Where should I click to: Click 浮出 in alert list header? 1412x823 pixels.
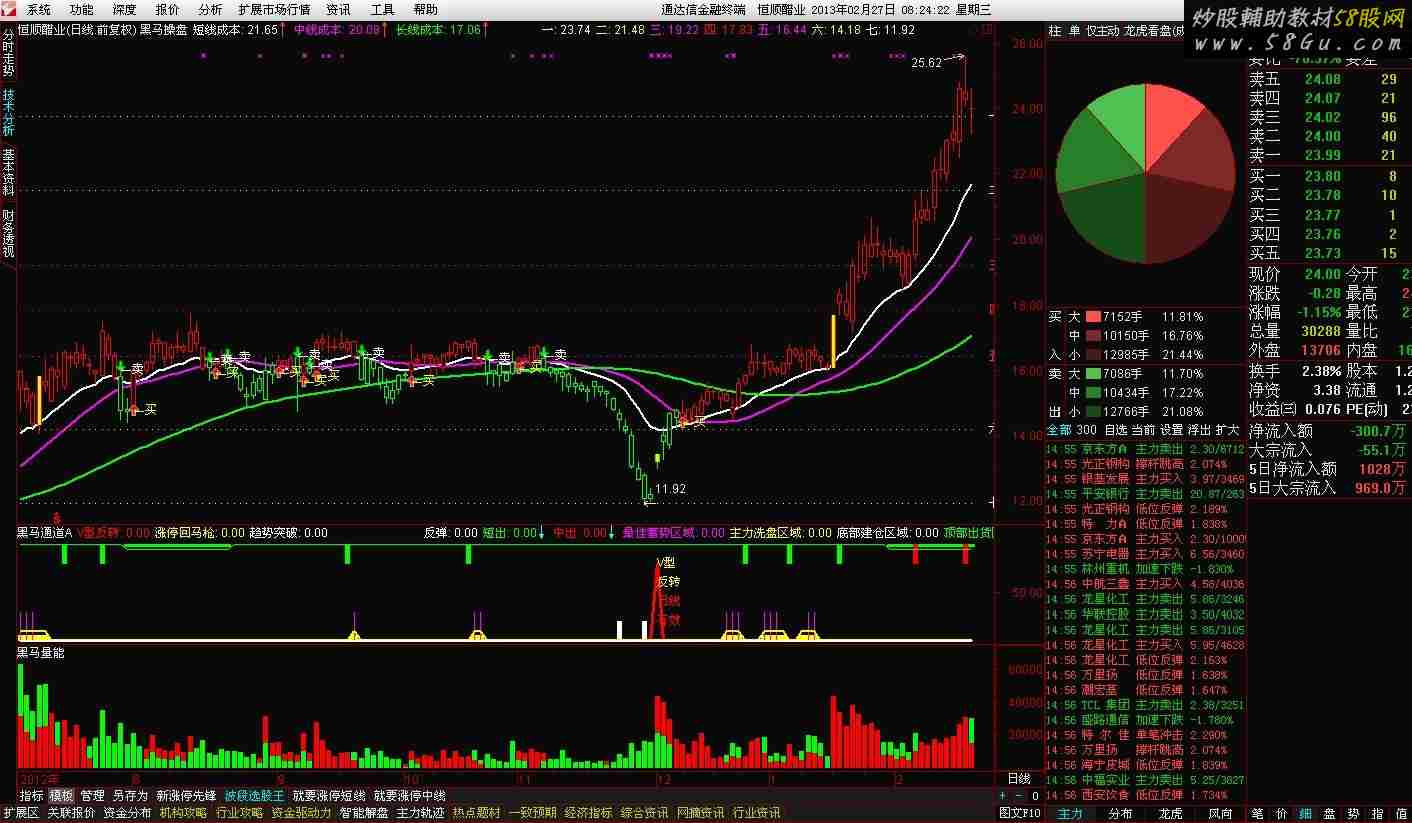tap(1199, 430)
